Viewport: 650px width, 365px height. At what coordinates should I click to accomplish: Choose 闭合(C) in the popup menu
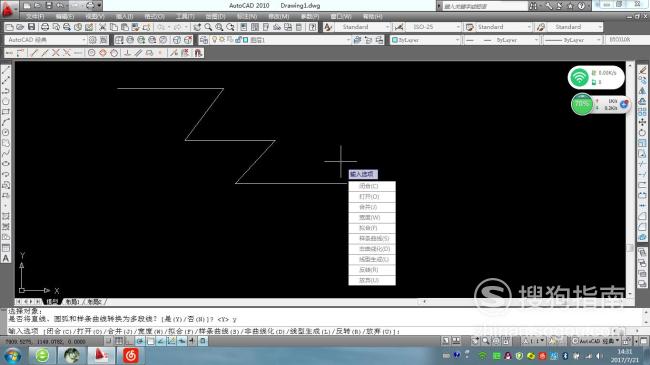[372, 186]
